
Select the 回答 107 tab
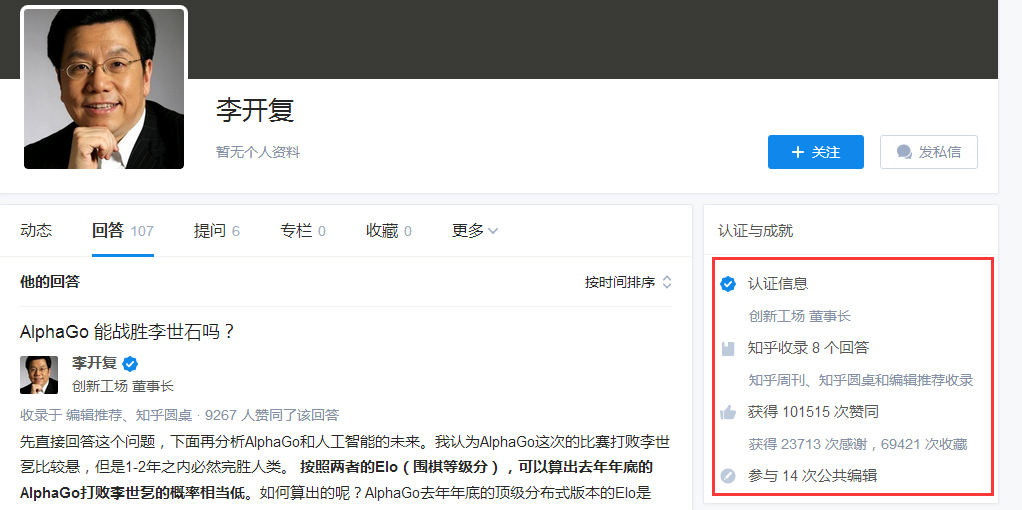123,231
